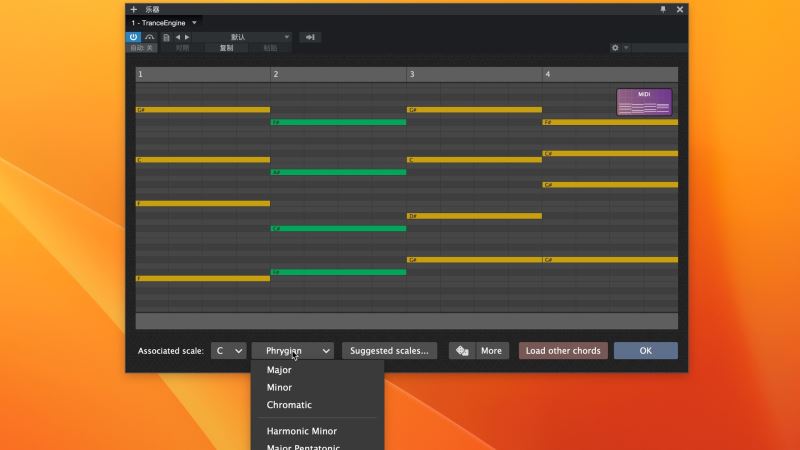
Task: Choose Harmonic Minor from scale list
Action: coord(302,431)
